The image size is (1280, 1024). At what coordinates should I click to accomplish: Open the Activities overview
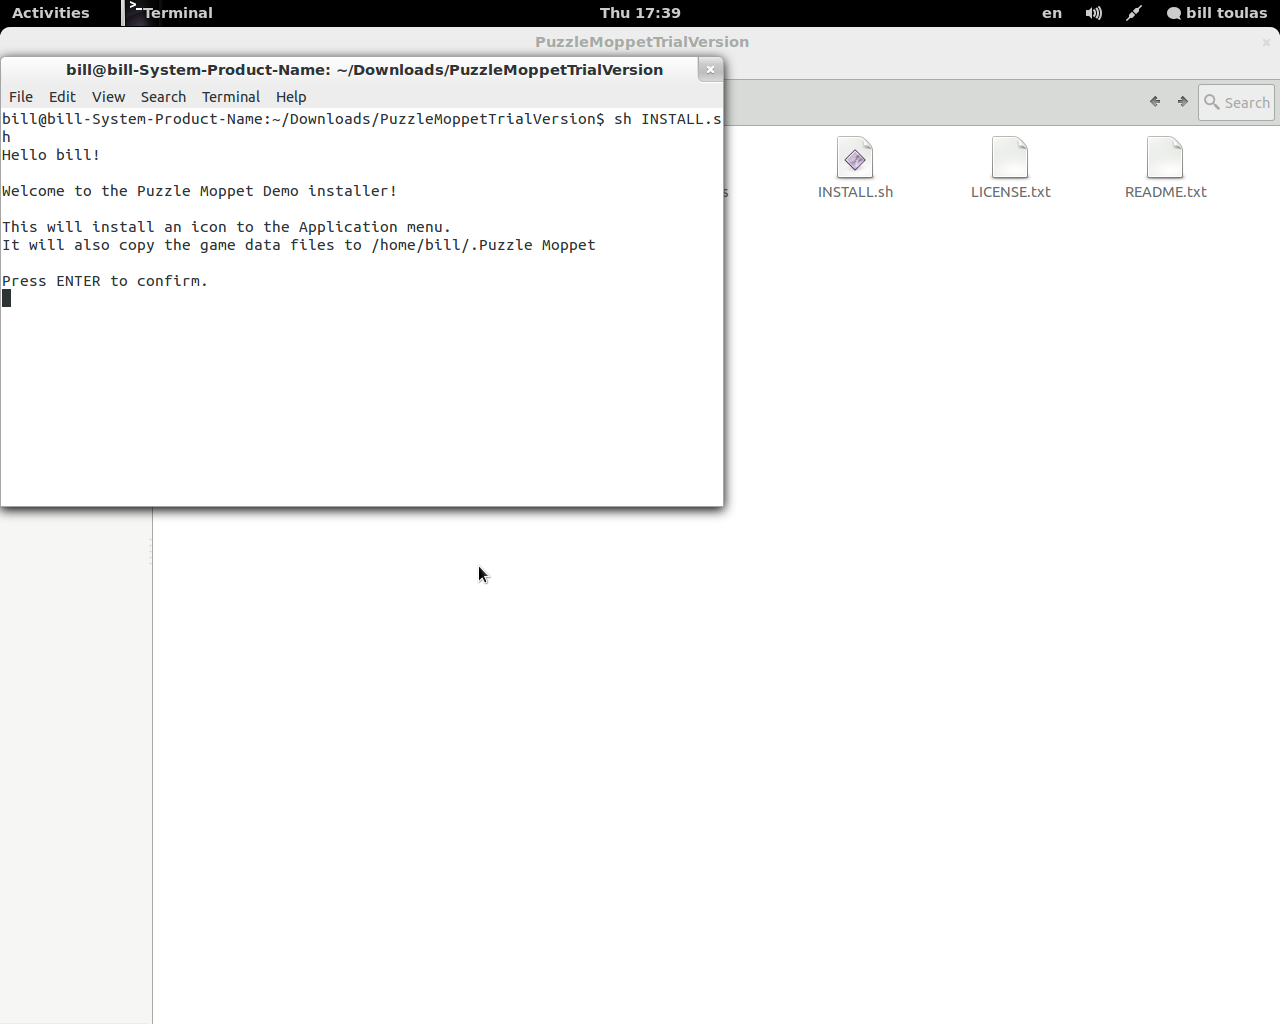[x=51, y=13]
